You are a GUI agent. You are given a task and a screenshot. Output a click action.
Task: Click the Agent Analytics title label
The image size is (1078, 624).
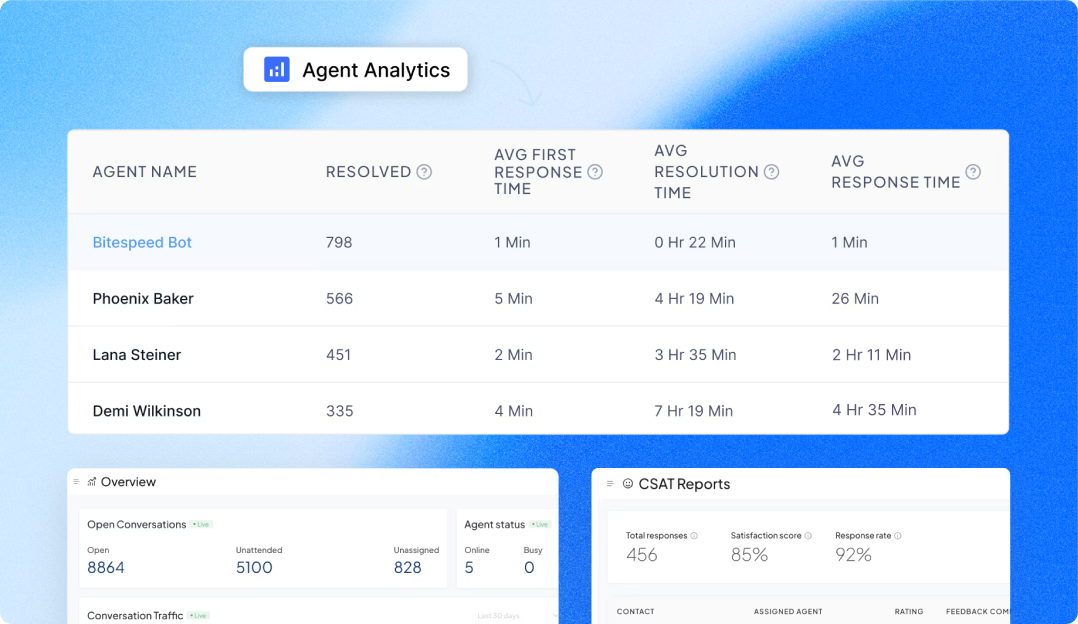click(376, 70)
